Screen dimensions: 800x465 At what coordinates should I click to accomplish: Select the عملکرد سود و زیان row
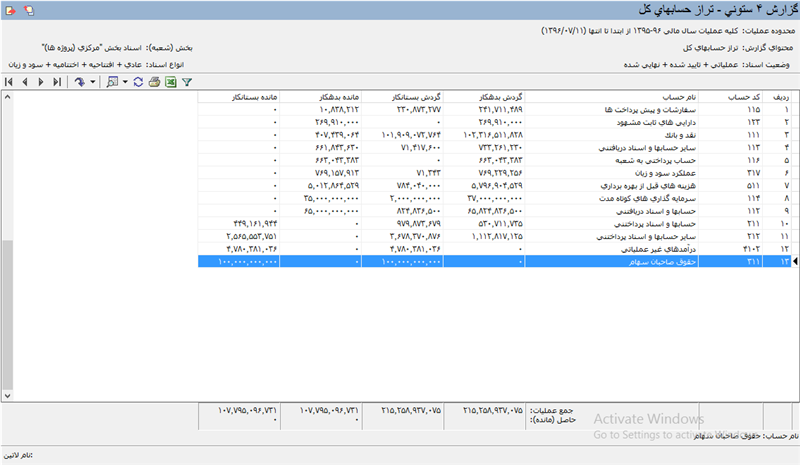(x=662, y=172)
